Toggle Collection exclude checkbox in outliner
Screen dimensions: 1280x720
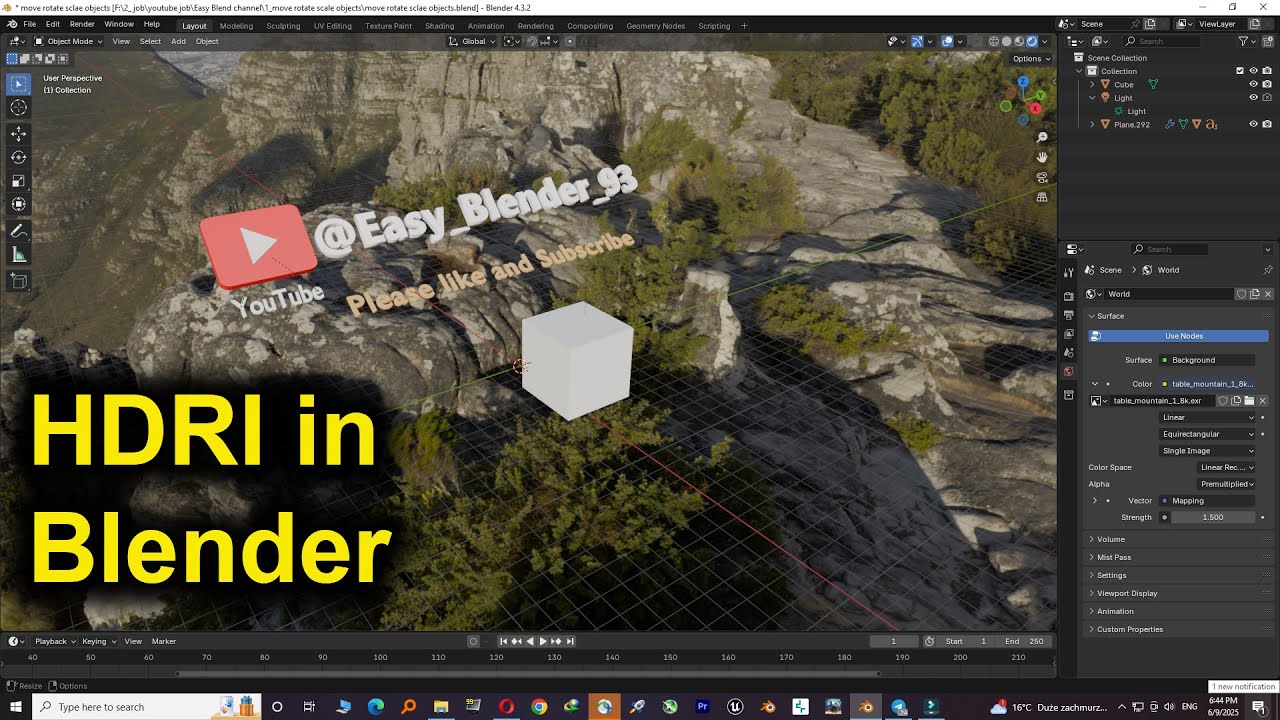pyautogui.click(x=1240, y=71)
